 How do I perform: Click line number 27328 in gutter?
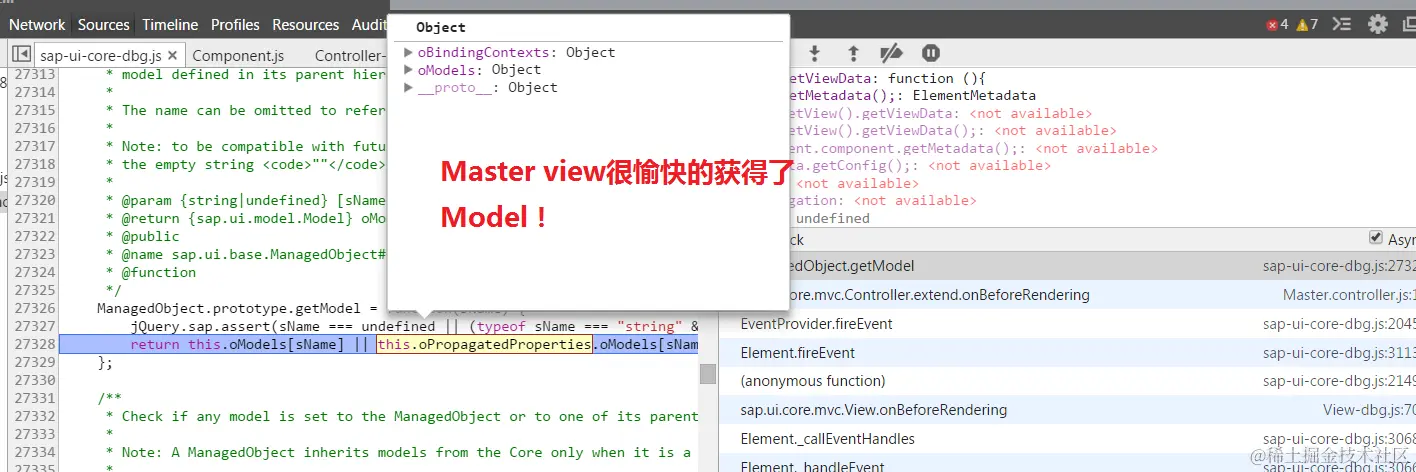(34, 344)
